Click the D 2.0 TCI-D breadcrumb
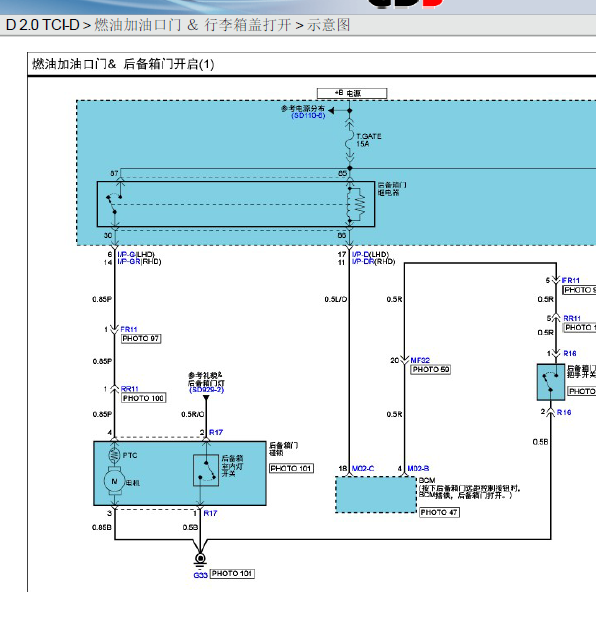The image size is (596, 638). click(43, 25)
